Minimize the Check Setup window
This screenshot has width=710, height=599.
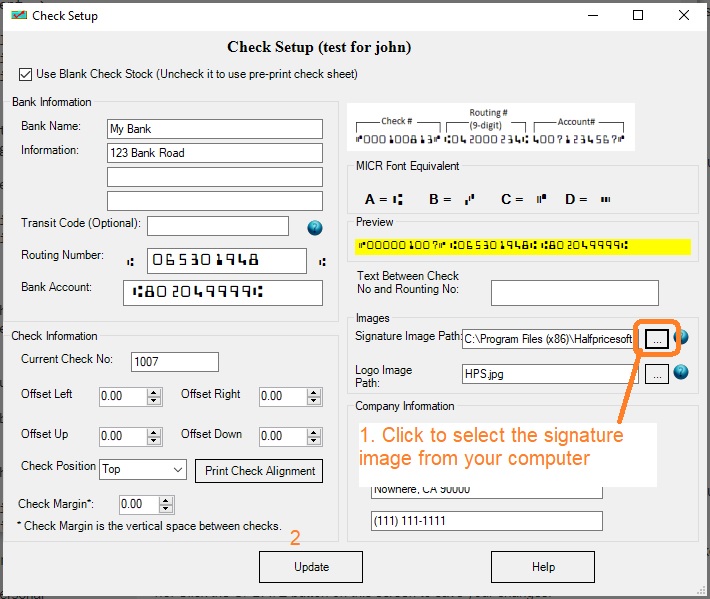(593, 15)
